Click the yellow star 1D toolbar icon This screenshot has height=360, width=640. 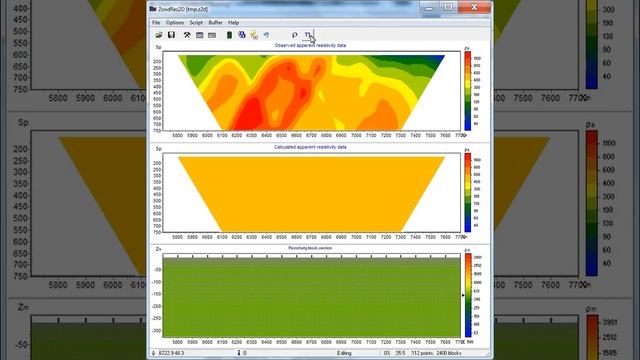click(254, 35)
